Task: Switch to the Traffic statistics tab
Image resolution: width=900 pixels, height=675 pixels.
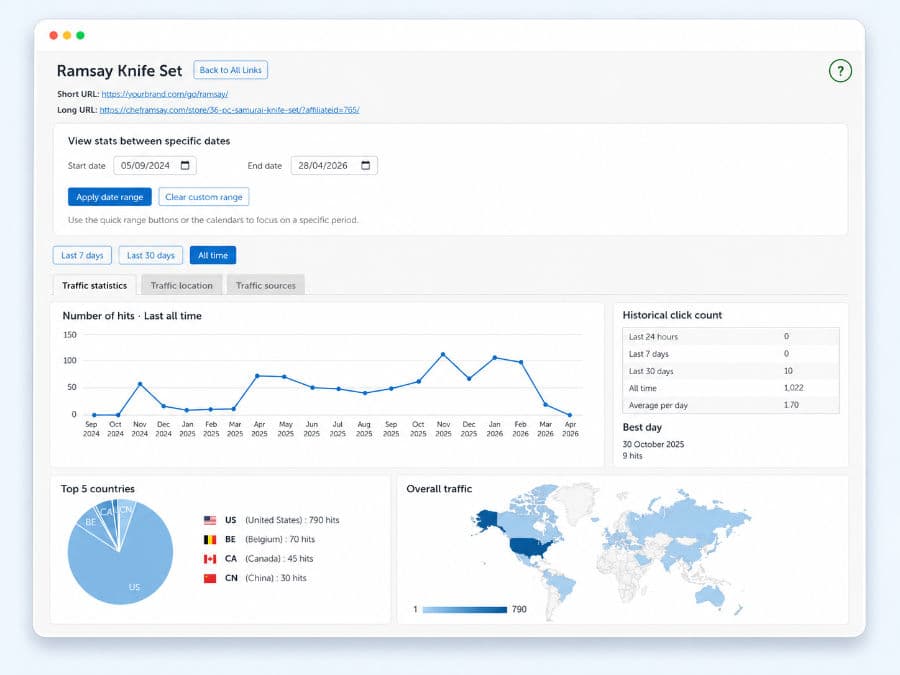Action: [x=95, y=285]
